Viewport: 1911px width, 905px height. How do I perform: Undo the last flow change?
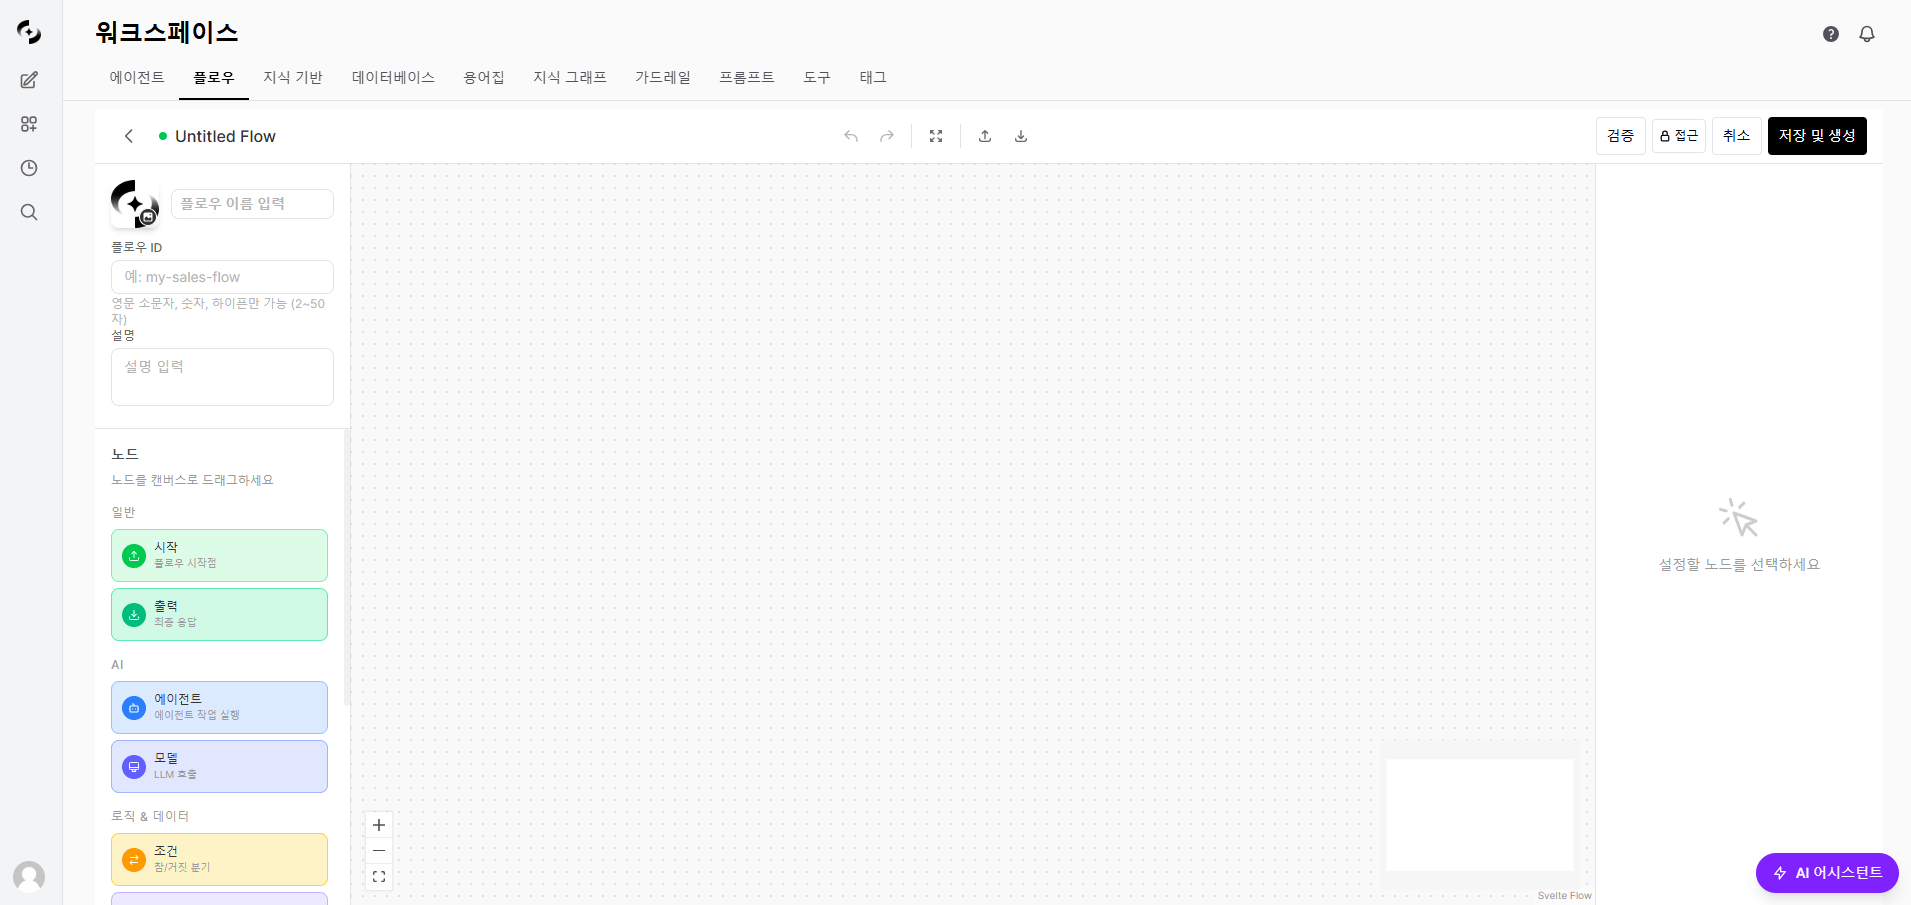851,136
